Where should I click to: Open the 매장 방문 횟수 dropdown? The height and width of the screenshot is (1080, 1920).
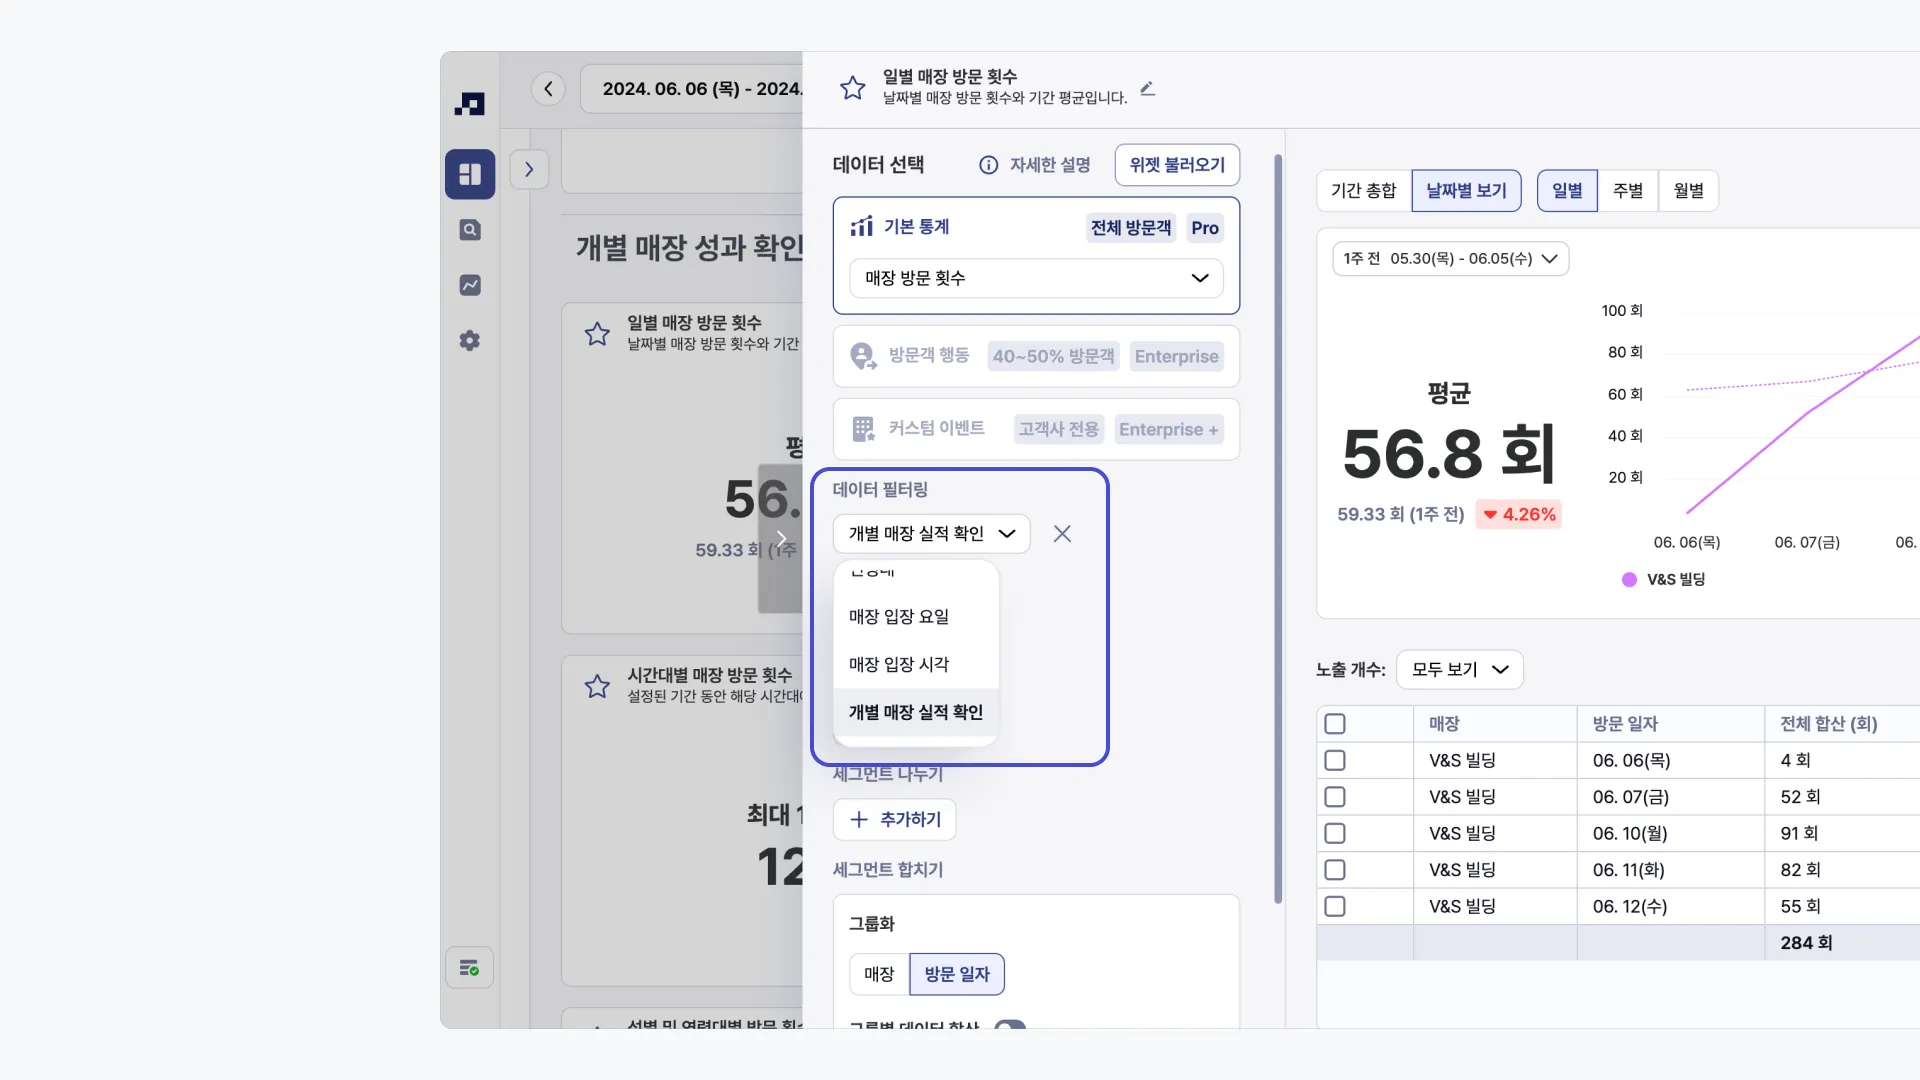[x=1036, y=278]
